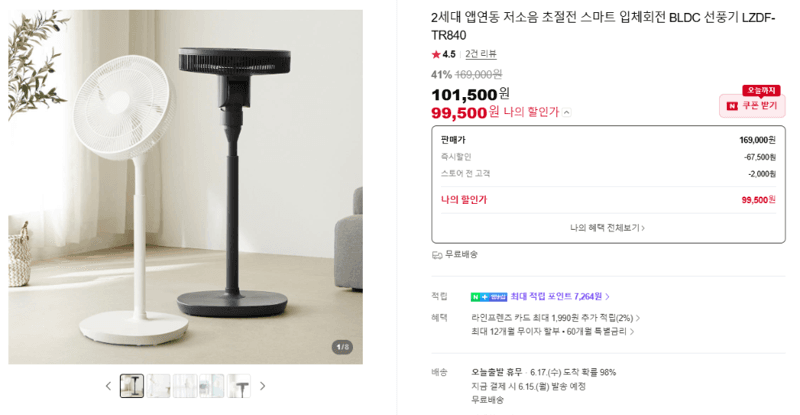Expand 최대 적립 포인트 7,264원 details
The height and width of the screenshot is (415, 800).
[x=560, y=297]
